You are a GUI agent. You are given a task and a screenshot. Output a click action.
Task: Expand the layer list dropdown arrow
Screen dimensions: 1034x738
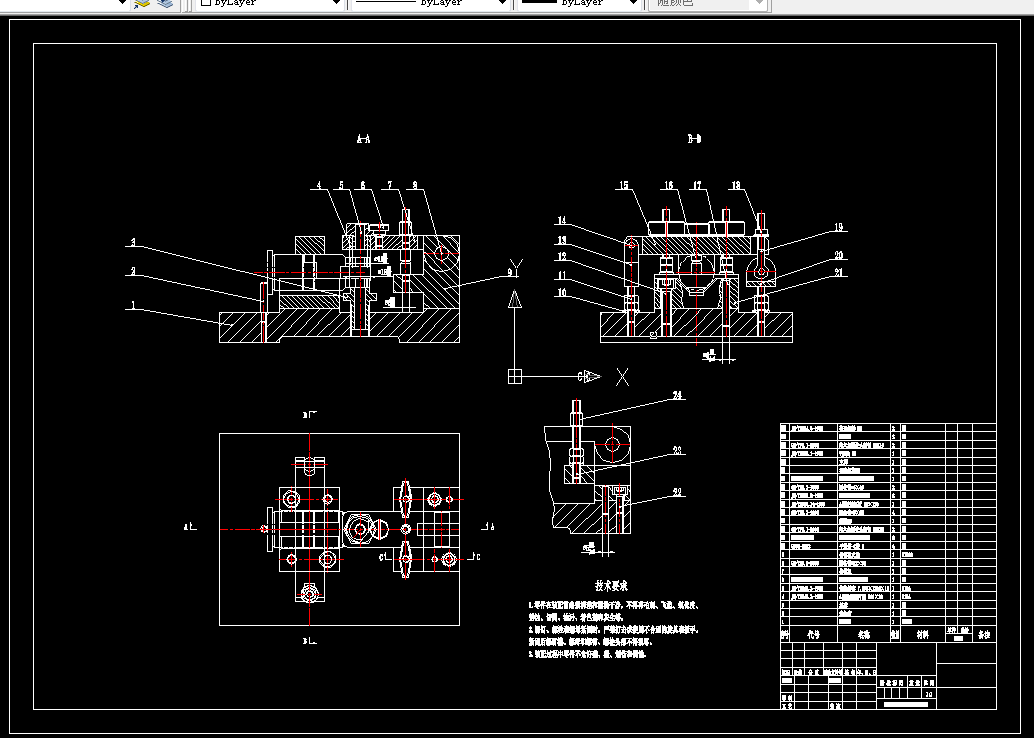coord(123,3)
